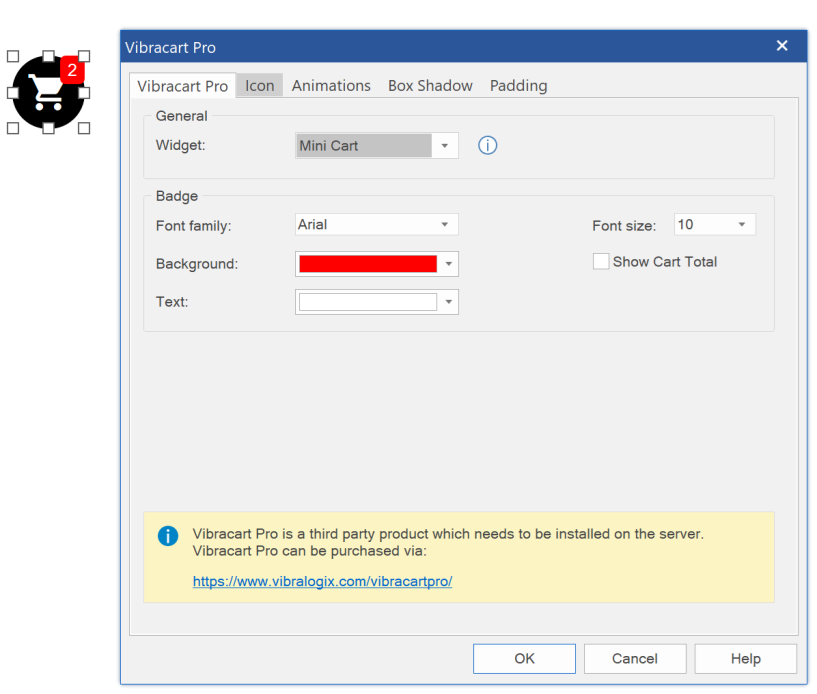817x694 pixels.
Task: Click the info icon beside Widget dropdown
Action: click(x=487, y=145)
